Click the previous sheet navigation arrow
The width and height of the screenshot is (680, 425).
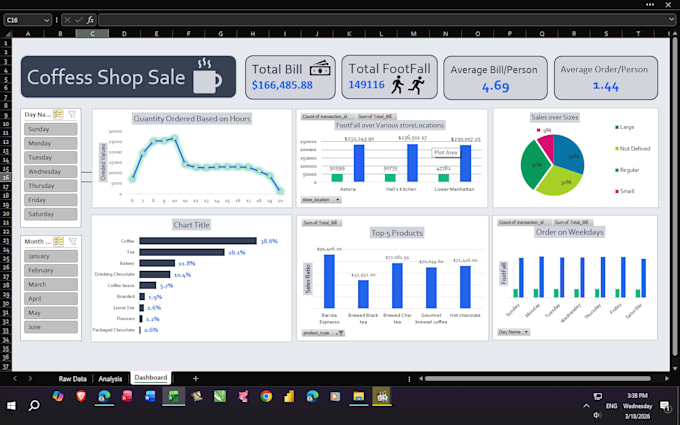(15, 379)
